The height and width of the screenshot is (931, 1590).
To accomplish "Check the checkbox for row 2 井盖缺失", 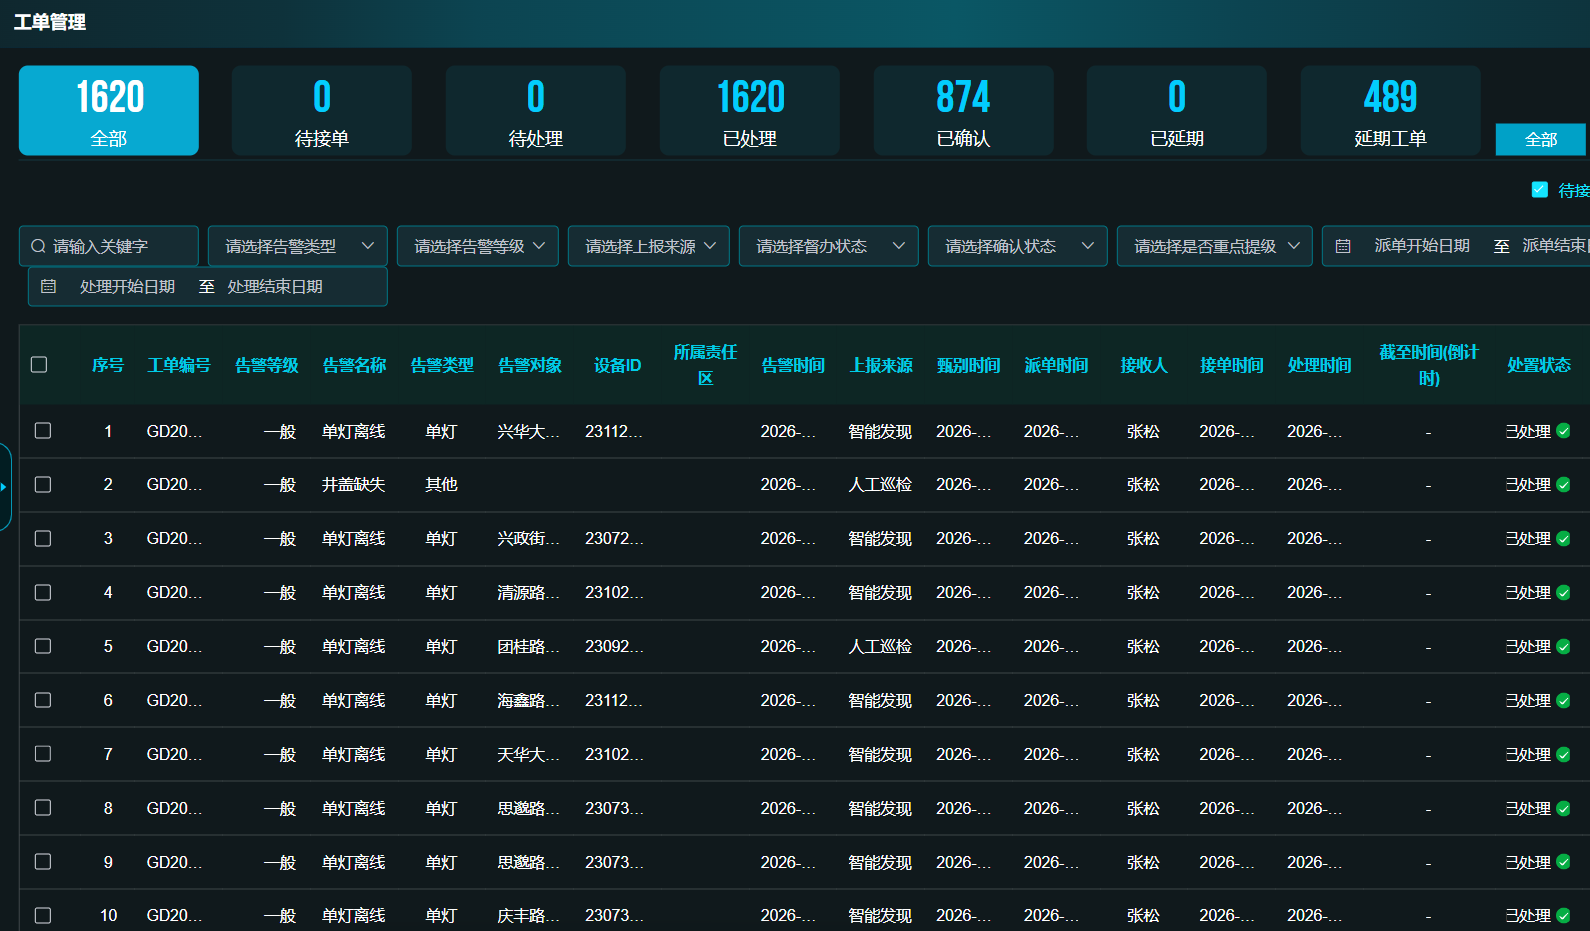I will click(x=43, y=485).
